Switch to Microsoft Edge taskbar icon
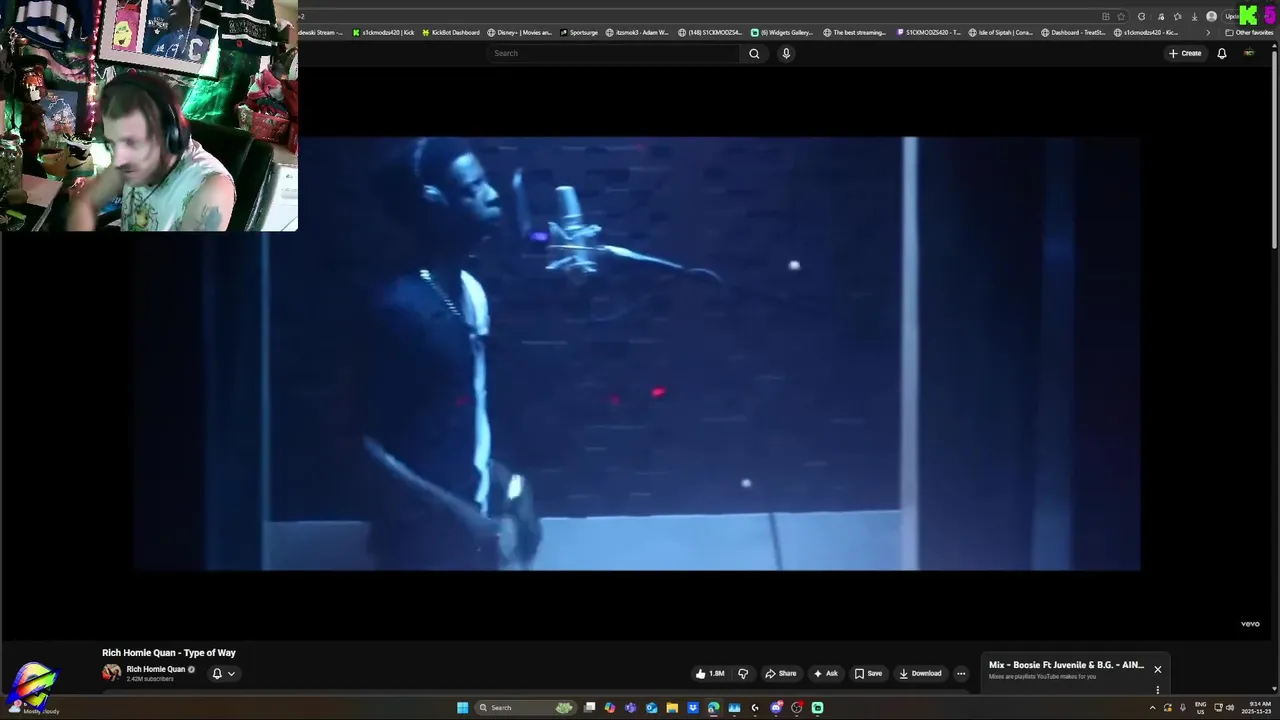 [713, 708]
